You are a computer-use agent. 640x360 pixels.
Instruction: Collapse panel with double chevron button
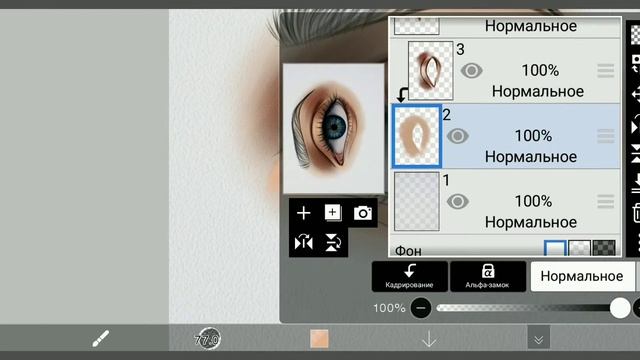538,337
